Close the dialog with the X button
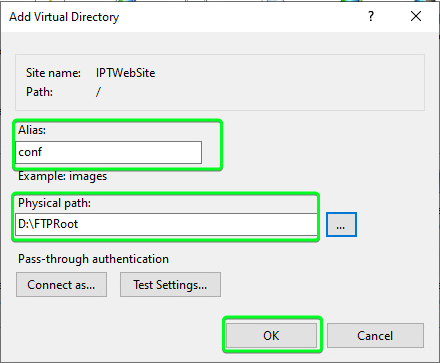Image resolution: width=440 pixels, height=363 pixels. coord(416,16)
